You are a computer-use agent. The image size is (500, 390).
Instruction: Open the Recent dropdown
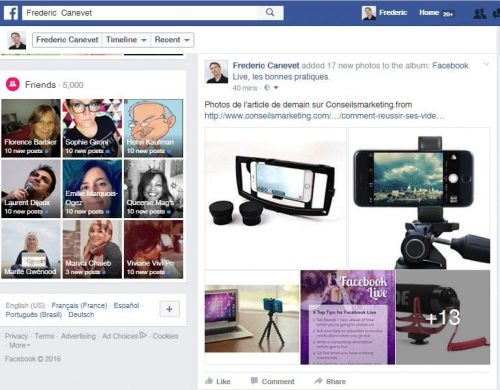[172, 40]
